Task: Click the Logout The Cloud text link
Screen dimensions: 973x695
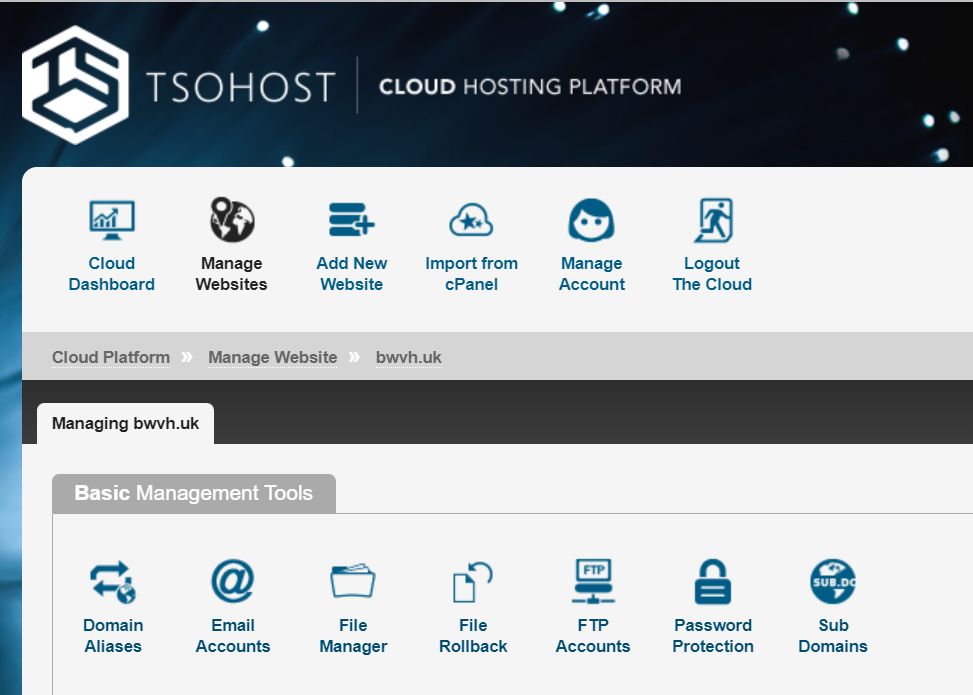Action: pyautogui.click(x=712, y=274)
